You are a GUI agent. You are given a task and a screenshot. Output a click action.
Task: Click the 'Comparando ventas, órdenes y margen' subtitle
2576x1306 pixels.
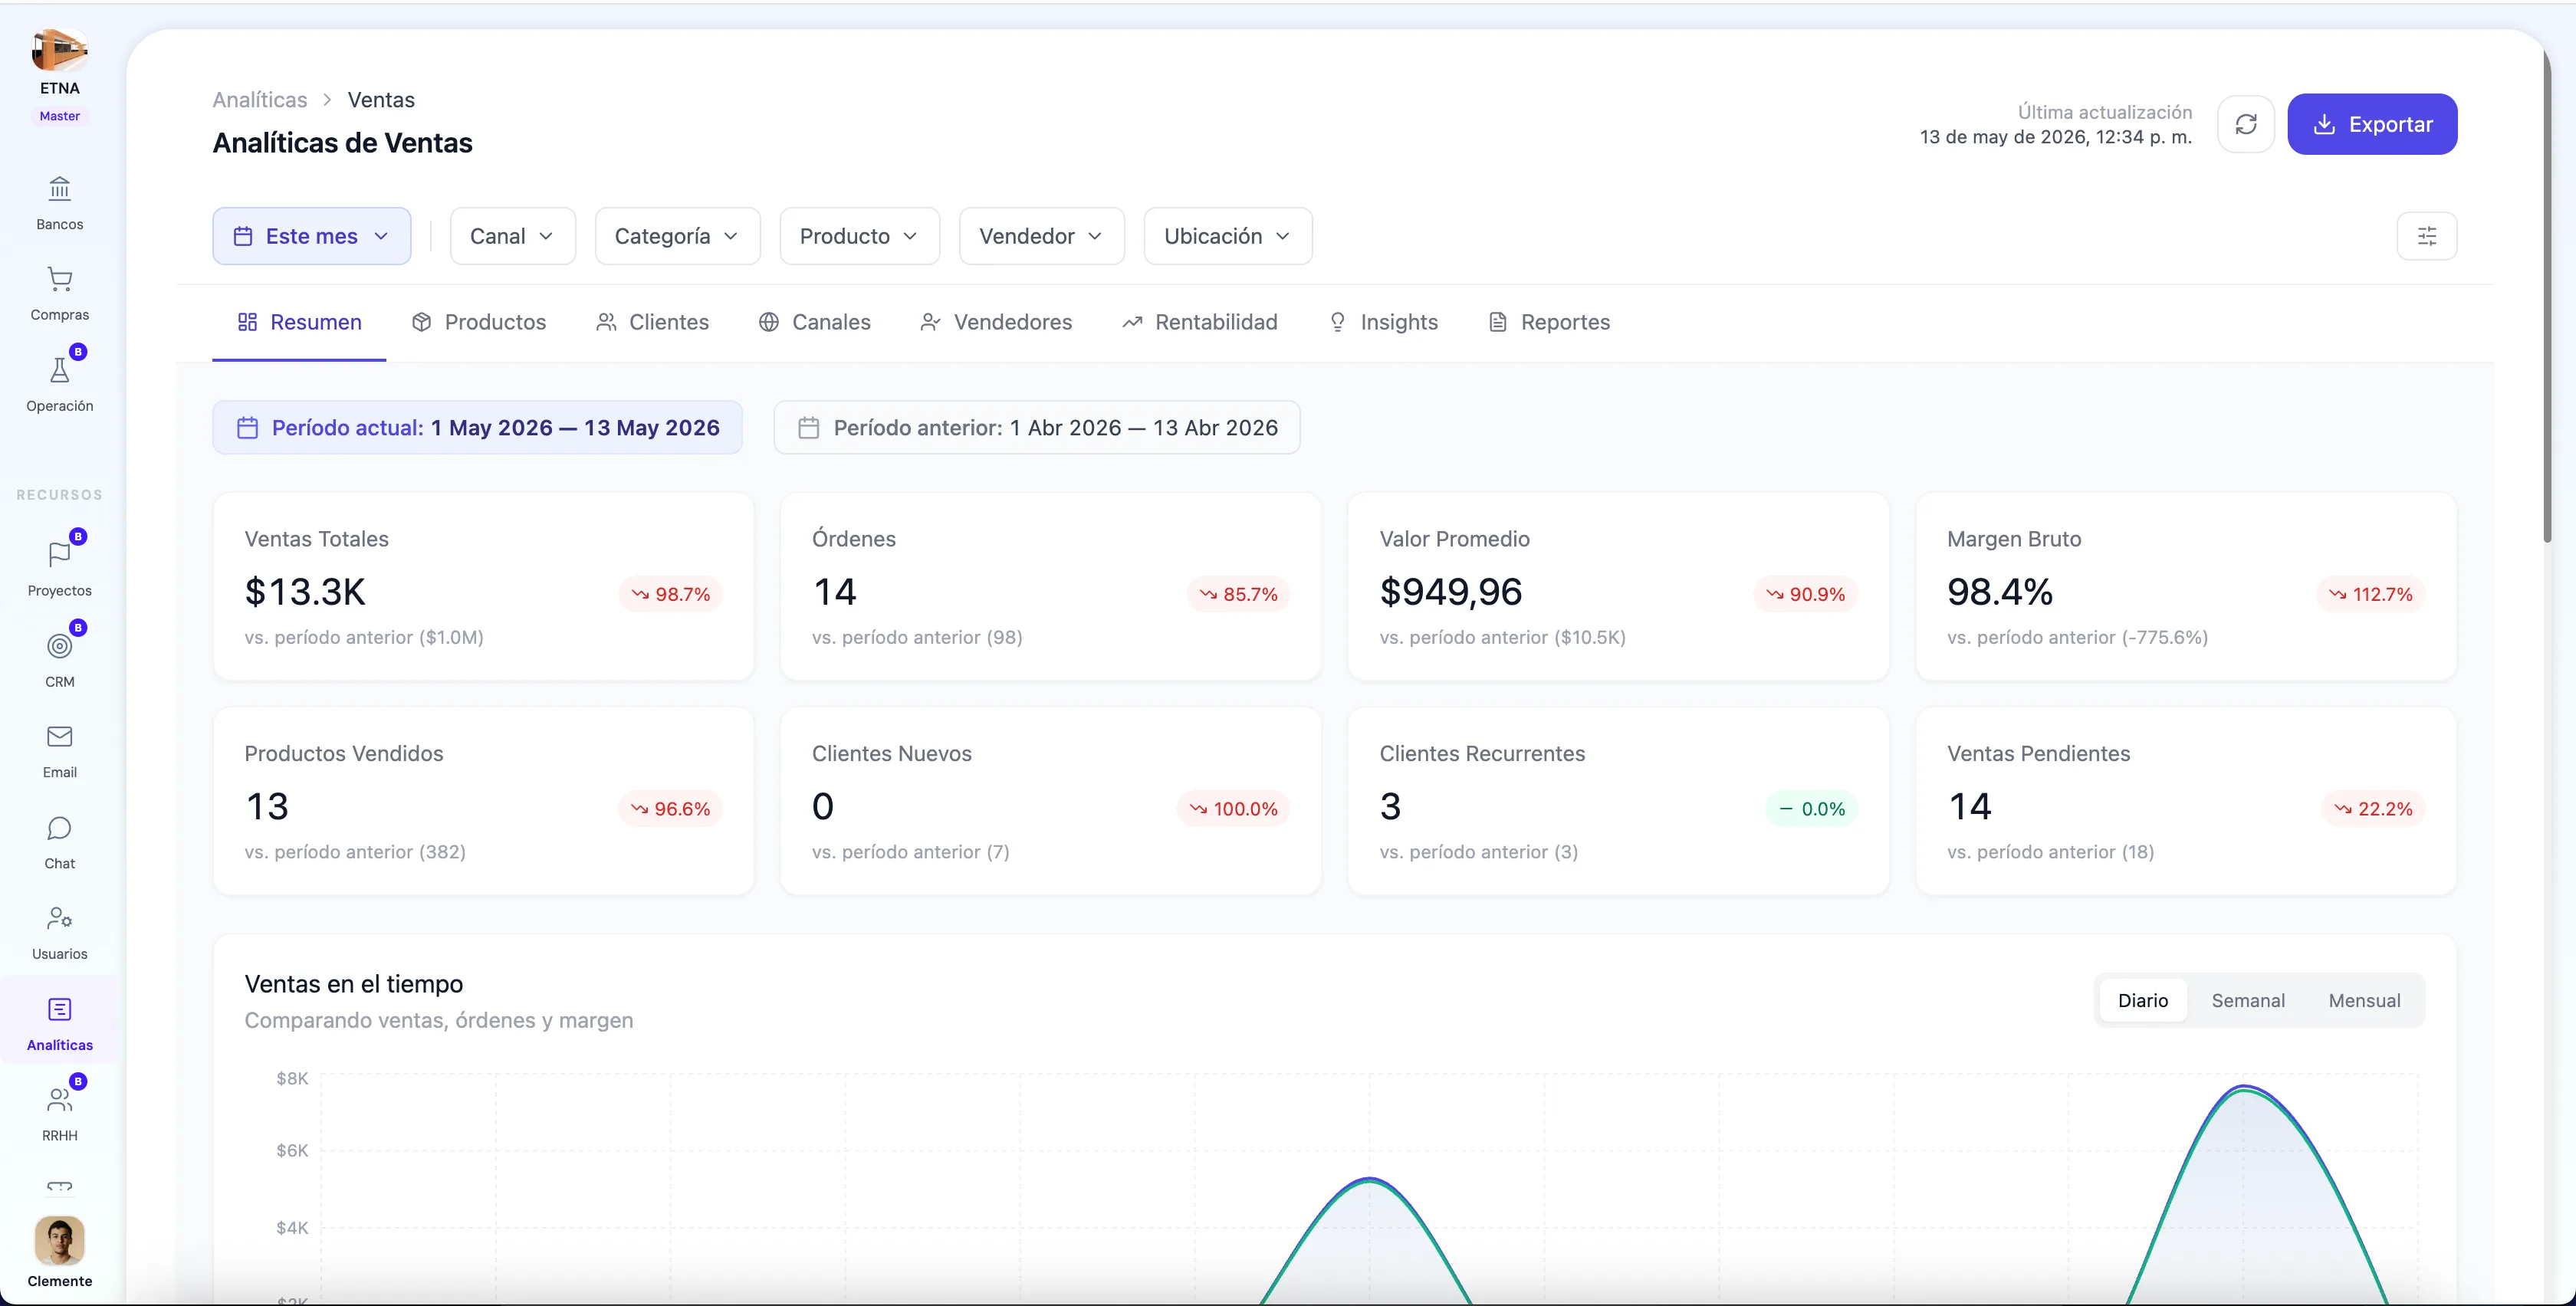click(x=439, y=1021)
